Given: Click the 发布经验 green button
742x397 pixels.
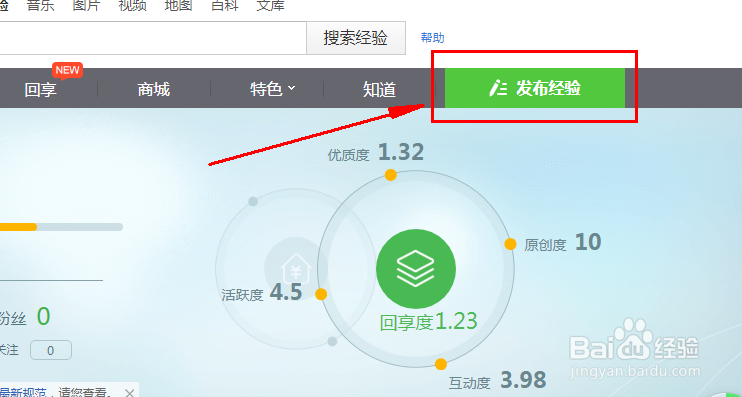Looking at the screenshot, I should coord(535,88).
